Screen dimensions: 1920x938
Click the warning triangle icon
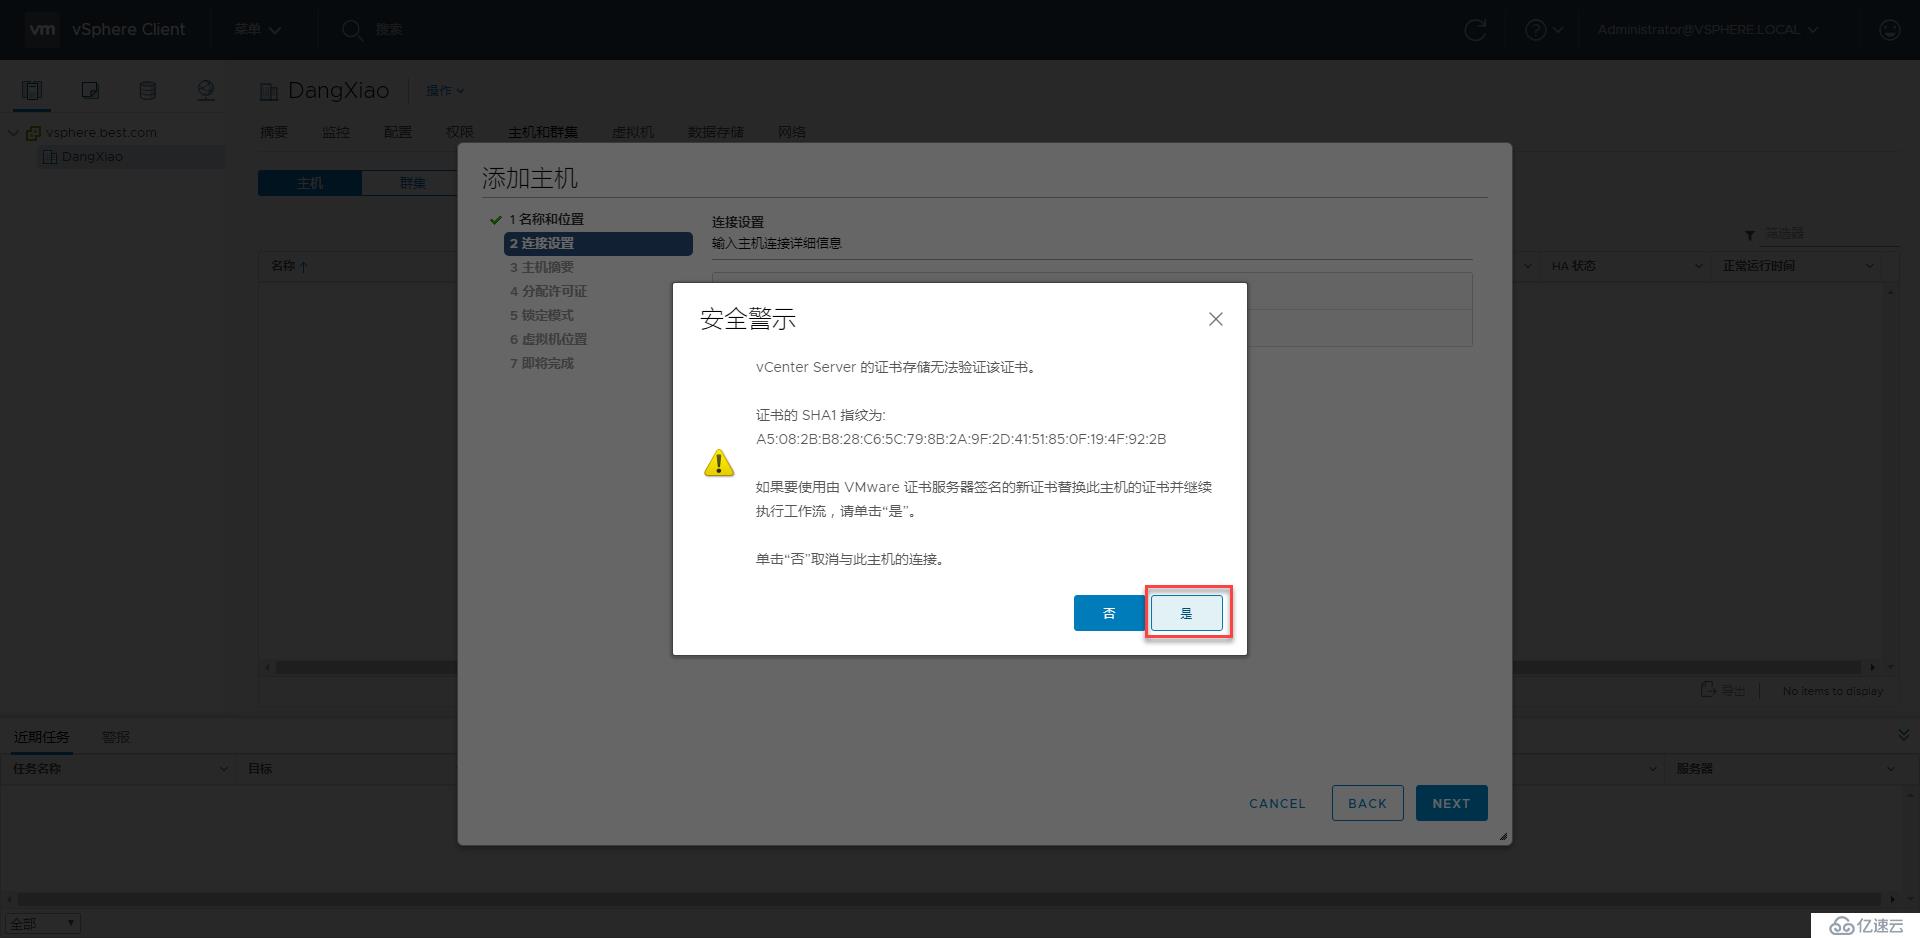coord(719,463)
